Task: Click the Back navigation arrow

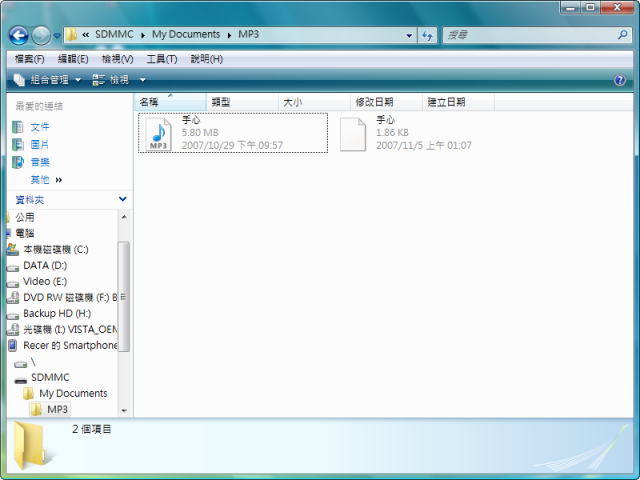Action: (x=18, y=36)
